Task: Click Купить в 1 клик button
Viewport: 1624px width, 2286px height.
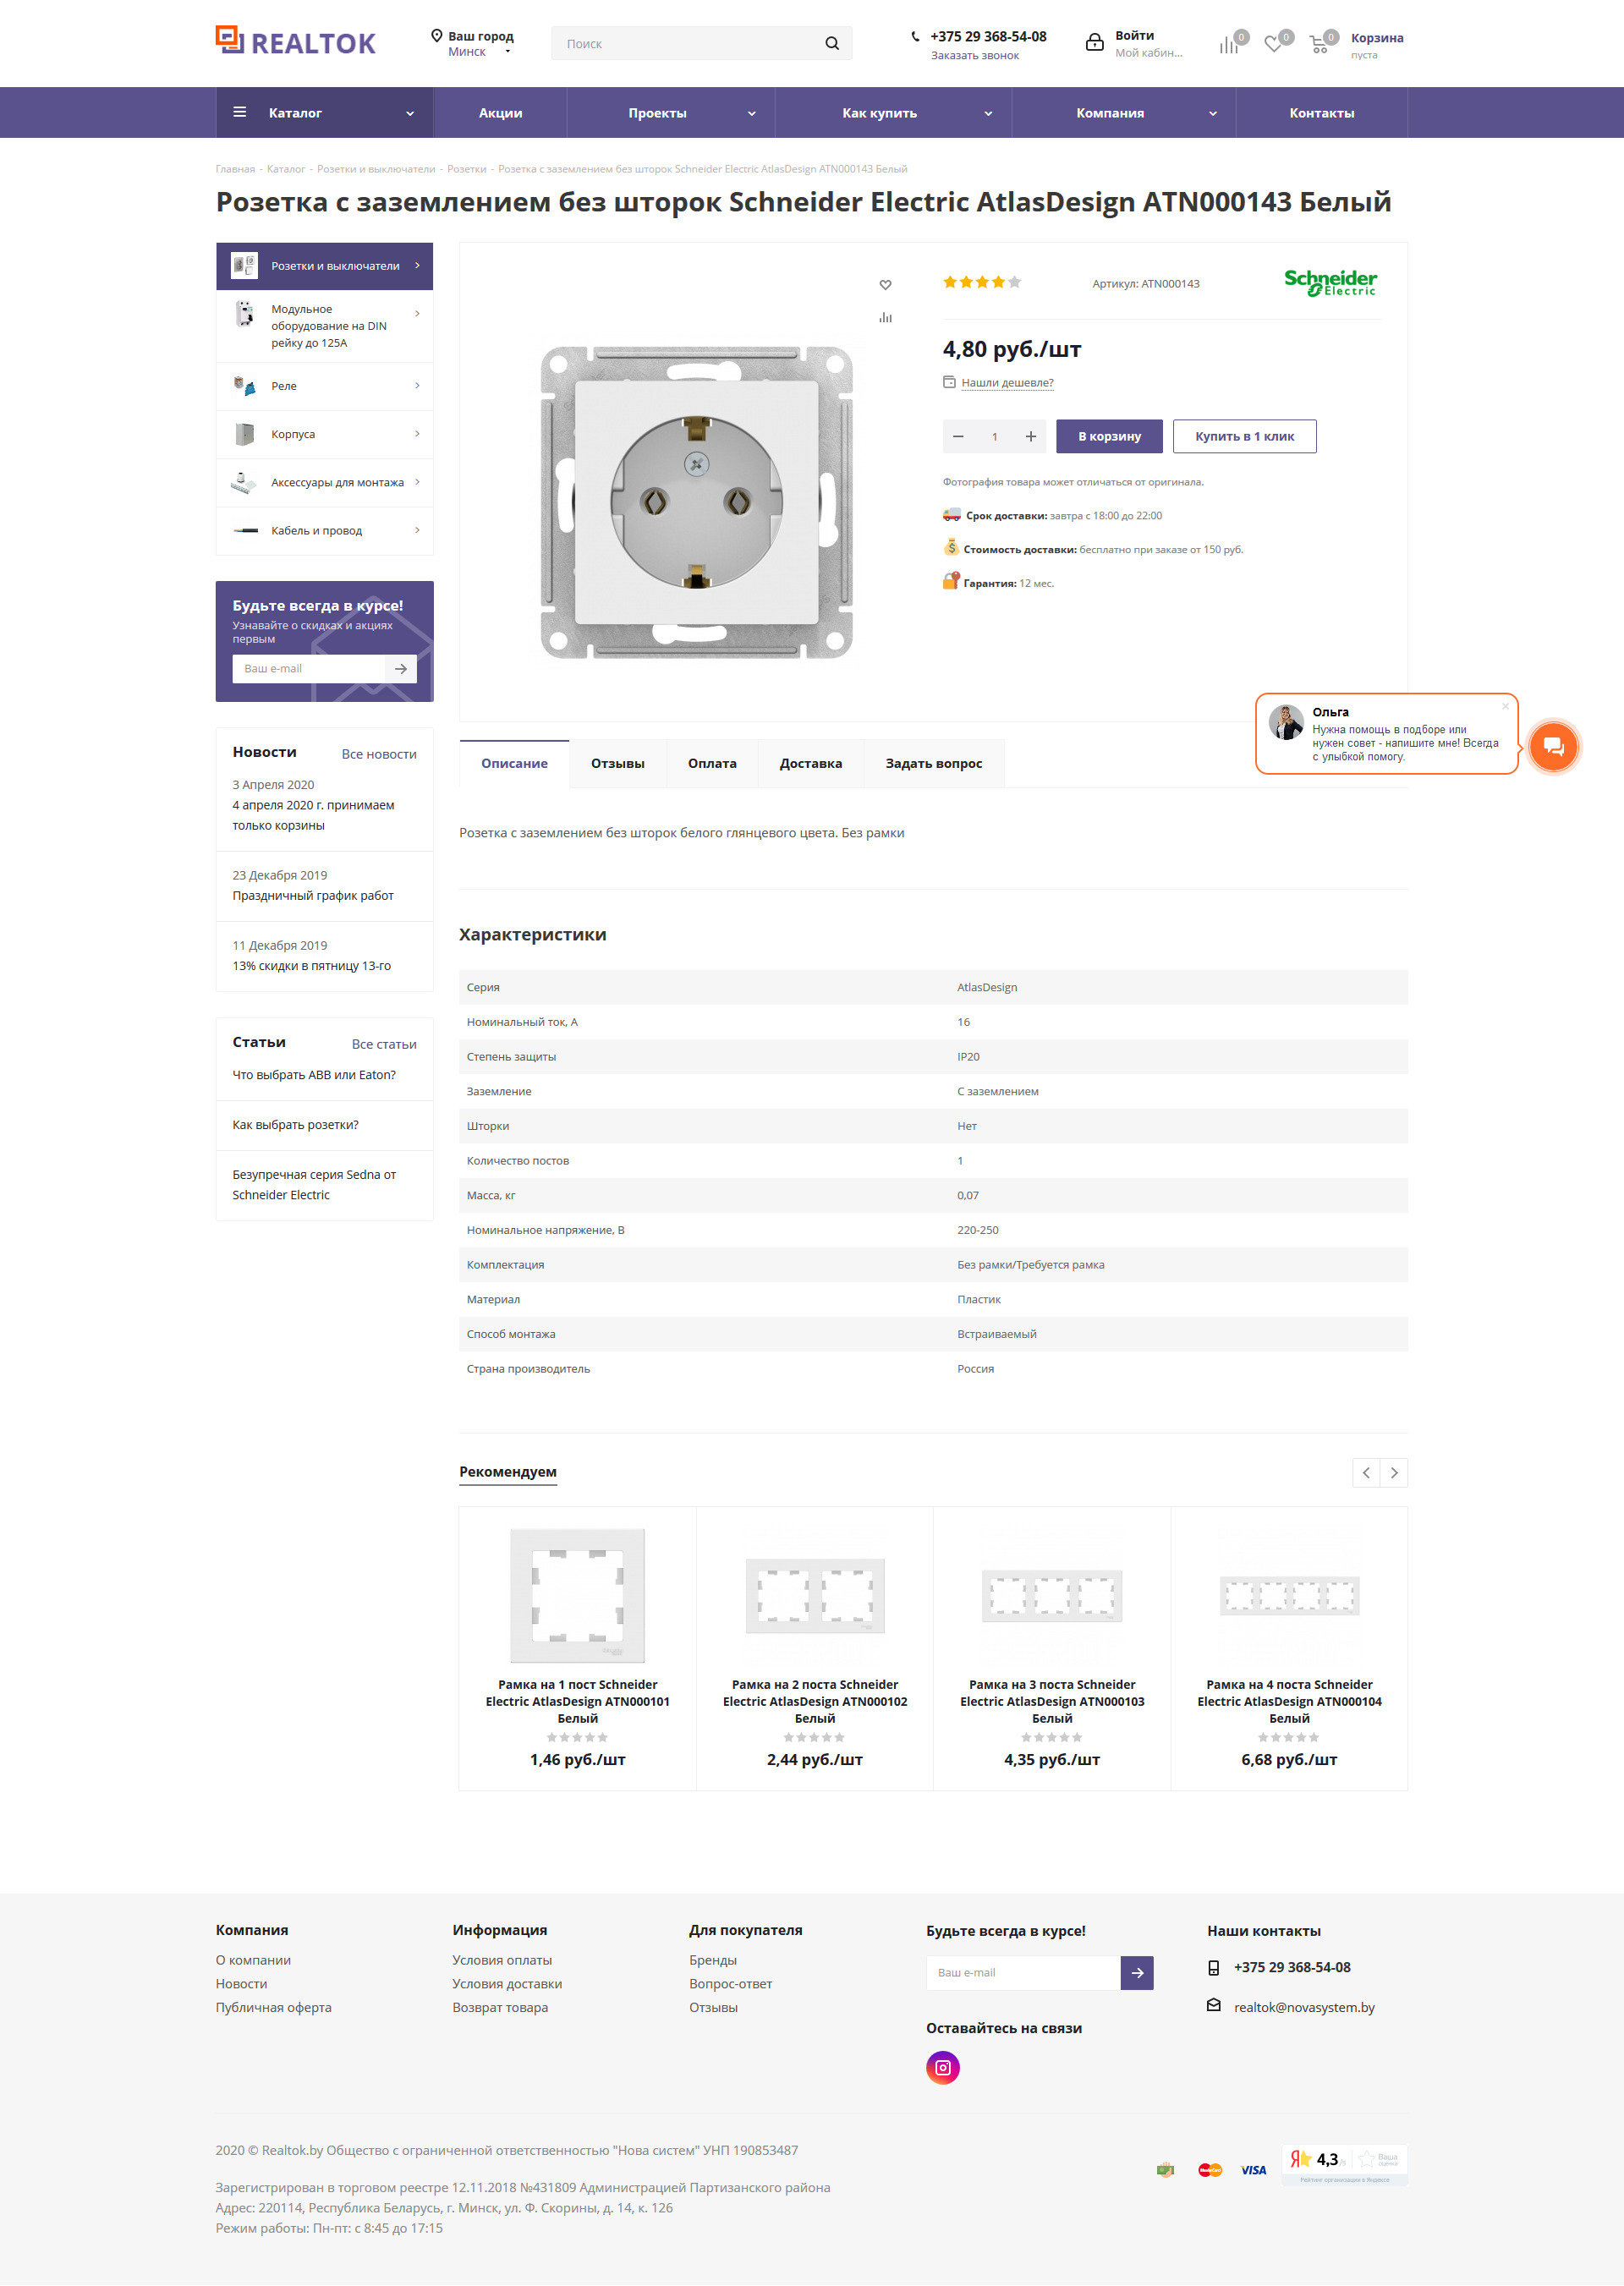Action: tap(1244, 436)
